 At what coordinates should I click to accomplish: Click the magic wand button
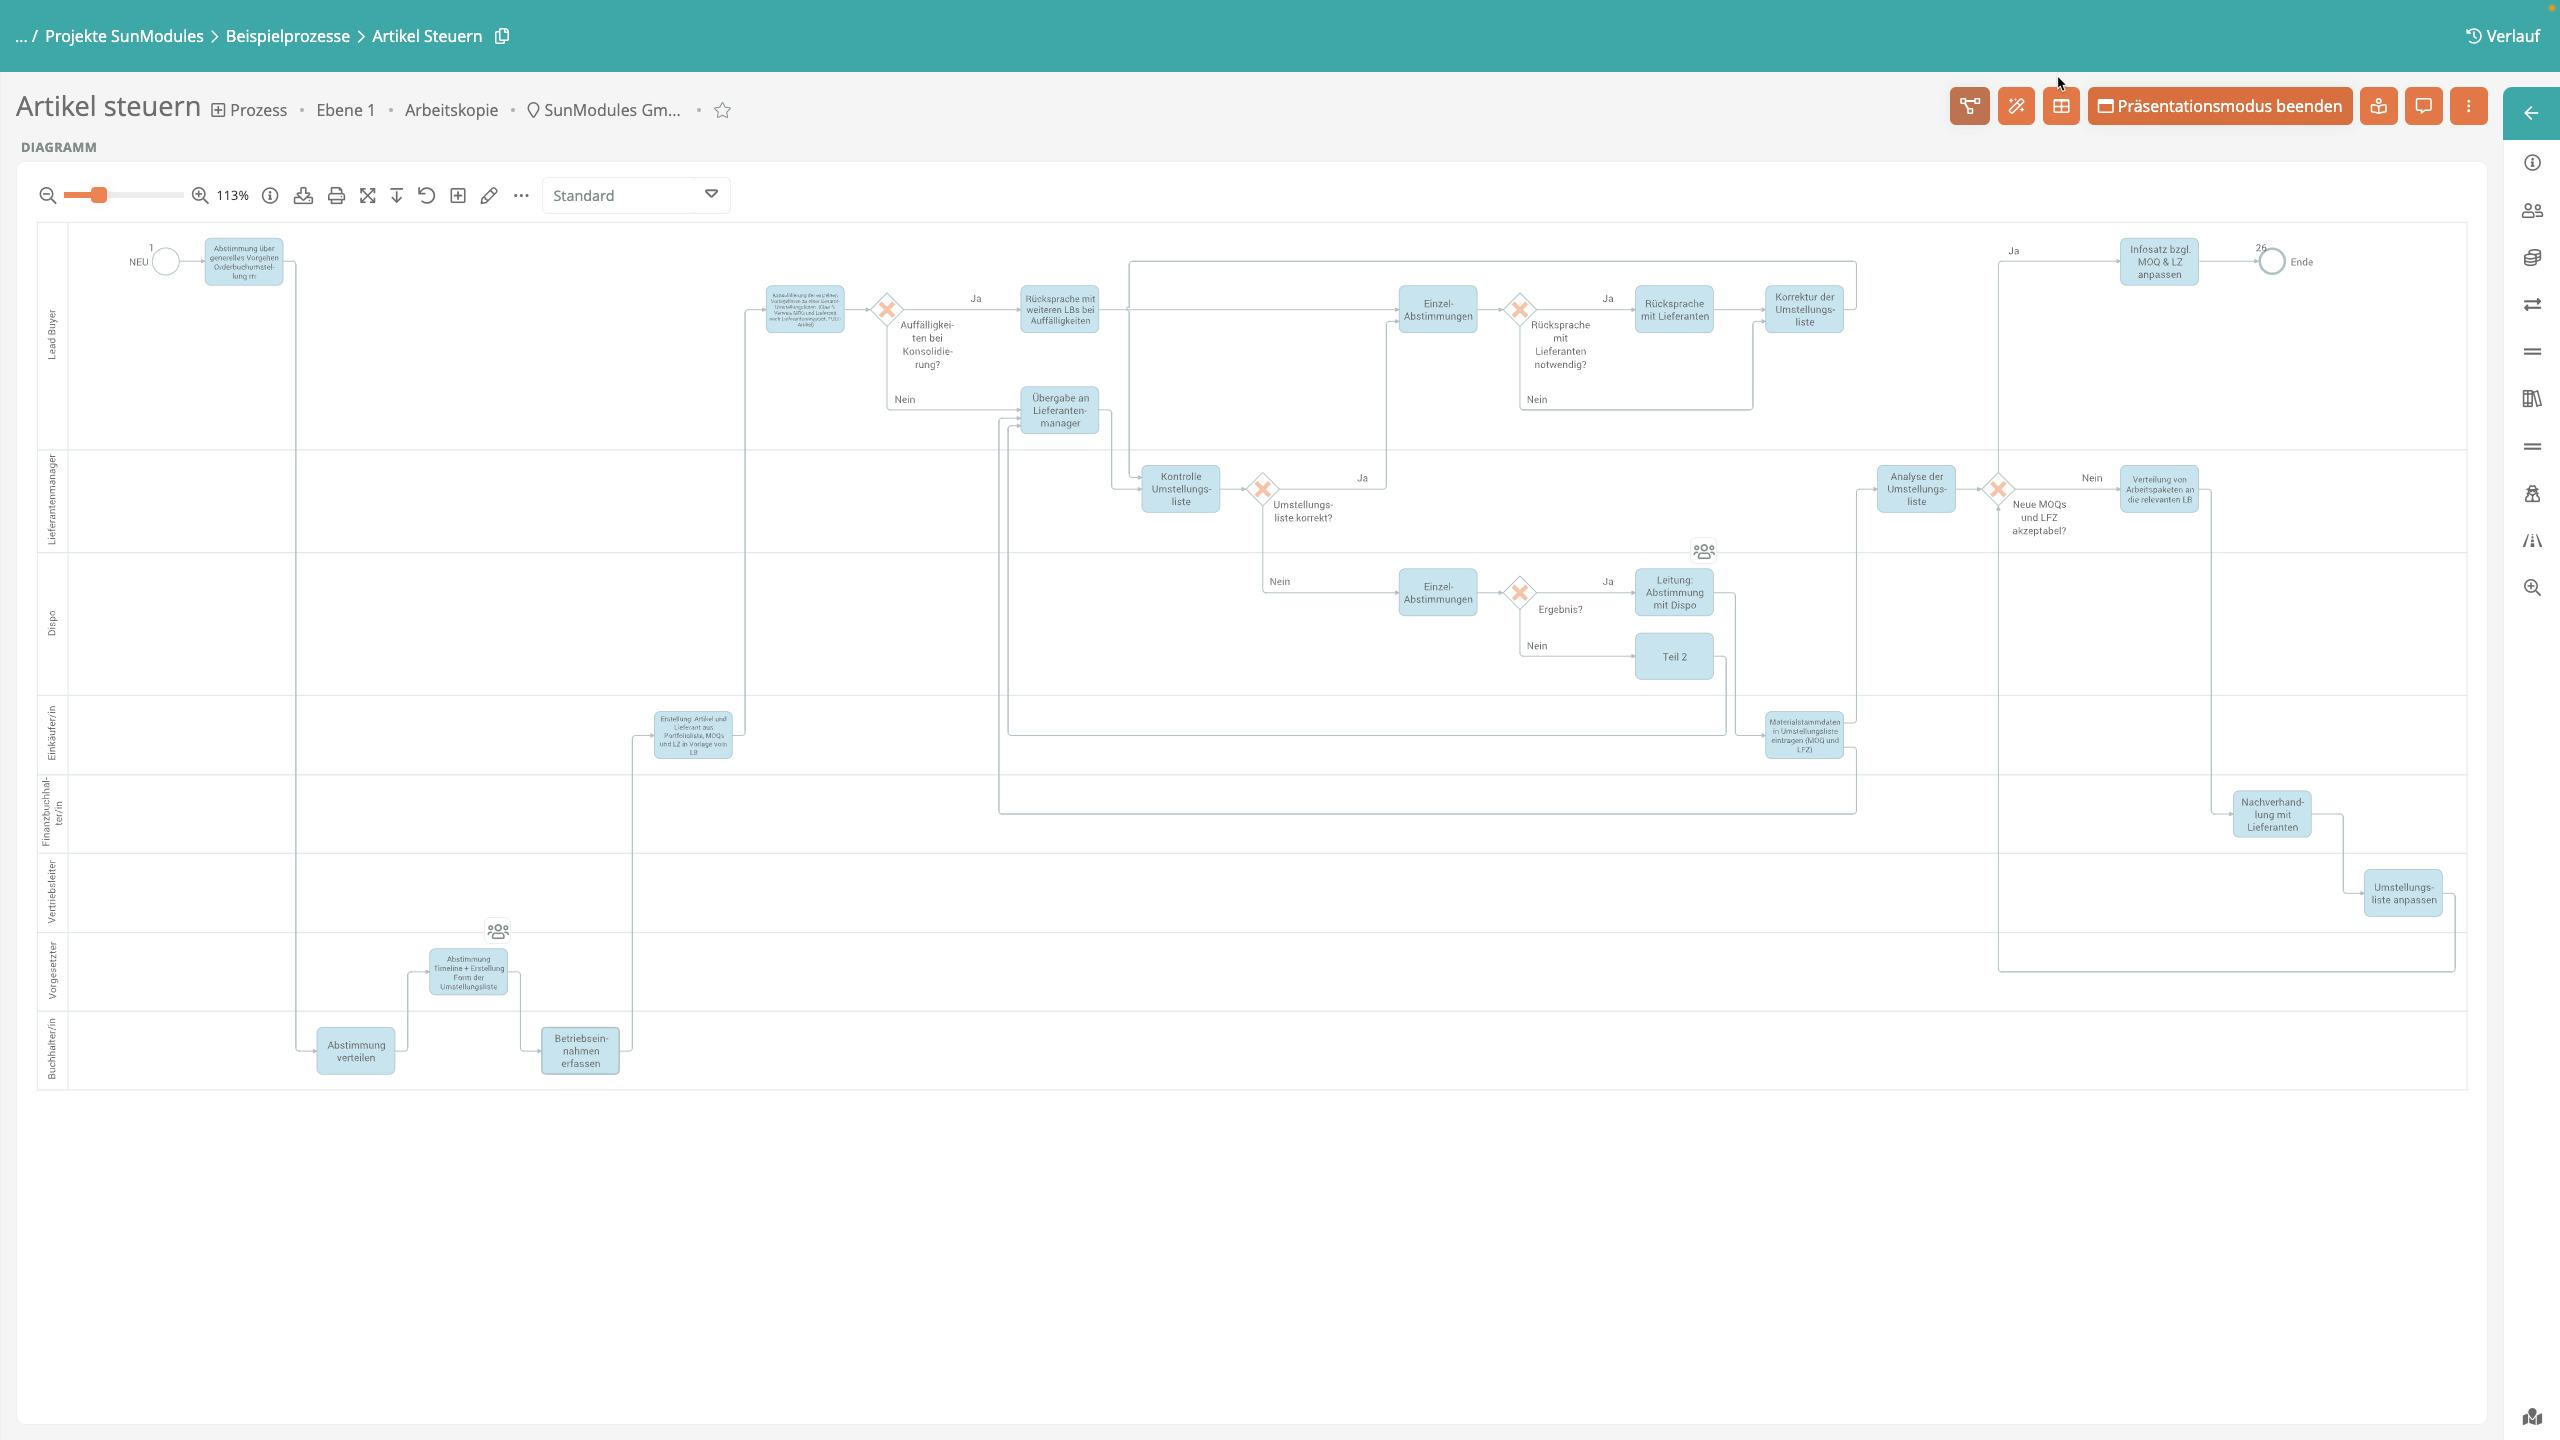(x=2016, y=106)
